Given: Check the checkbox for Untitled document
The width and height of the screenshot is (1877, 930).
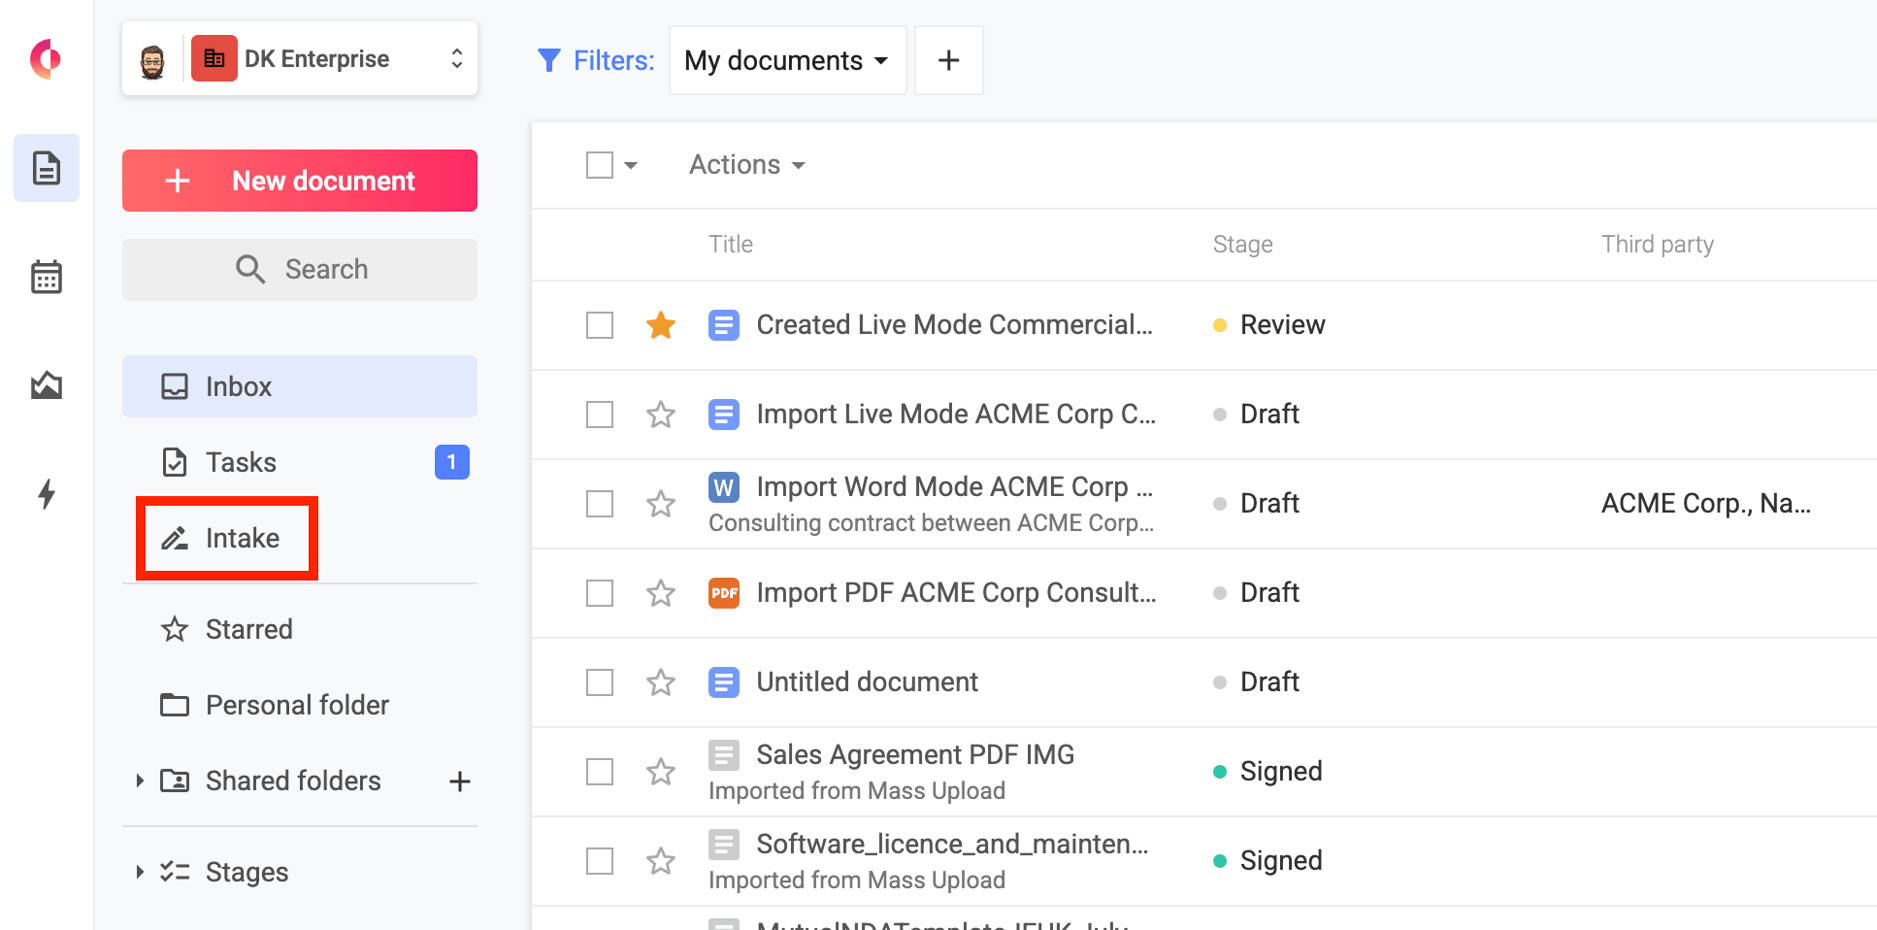Looking at the screenshot, I should 599,682.
